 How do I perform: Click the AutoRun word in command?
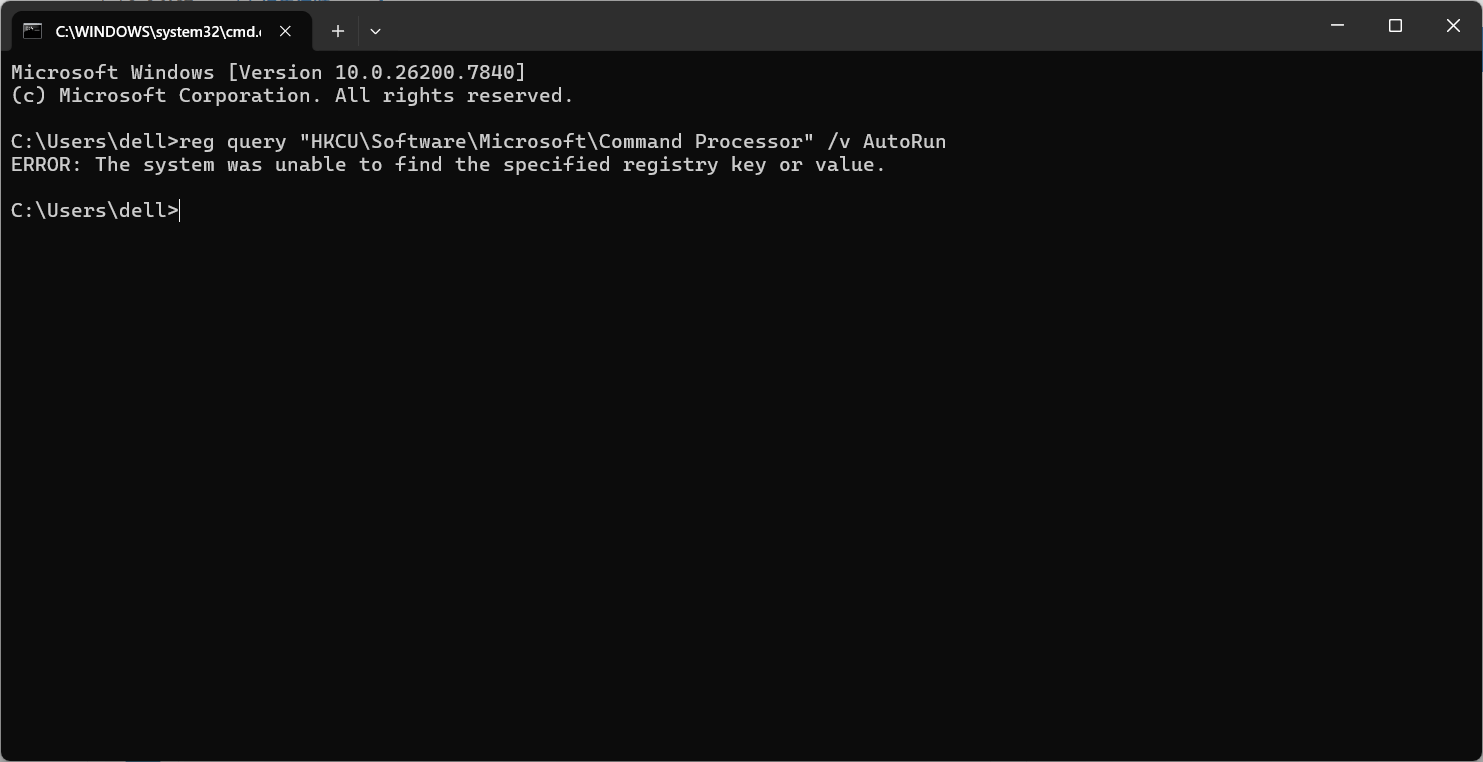pyautogui.click(x=904, y=142)
